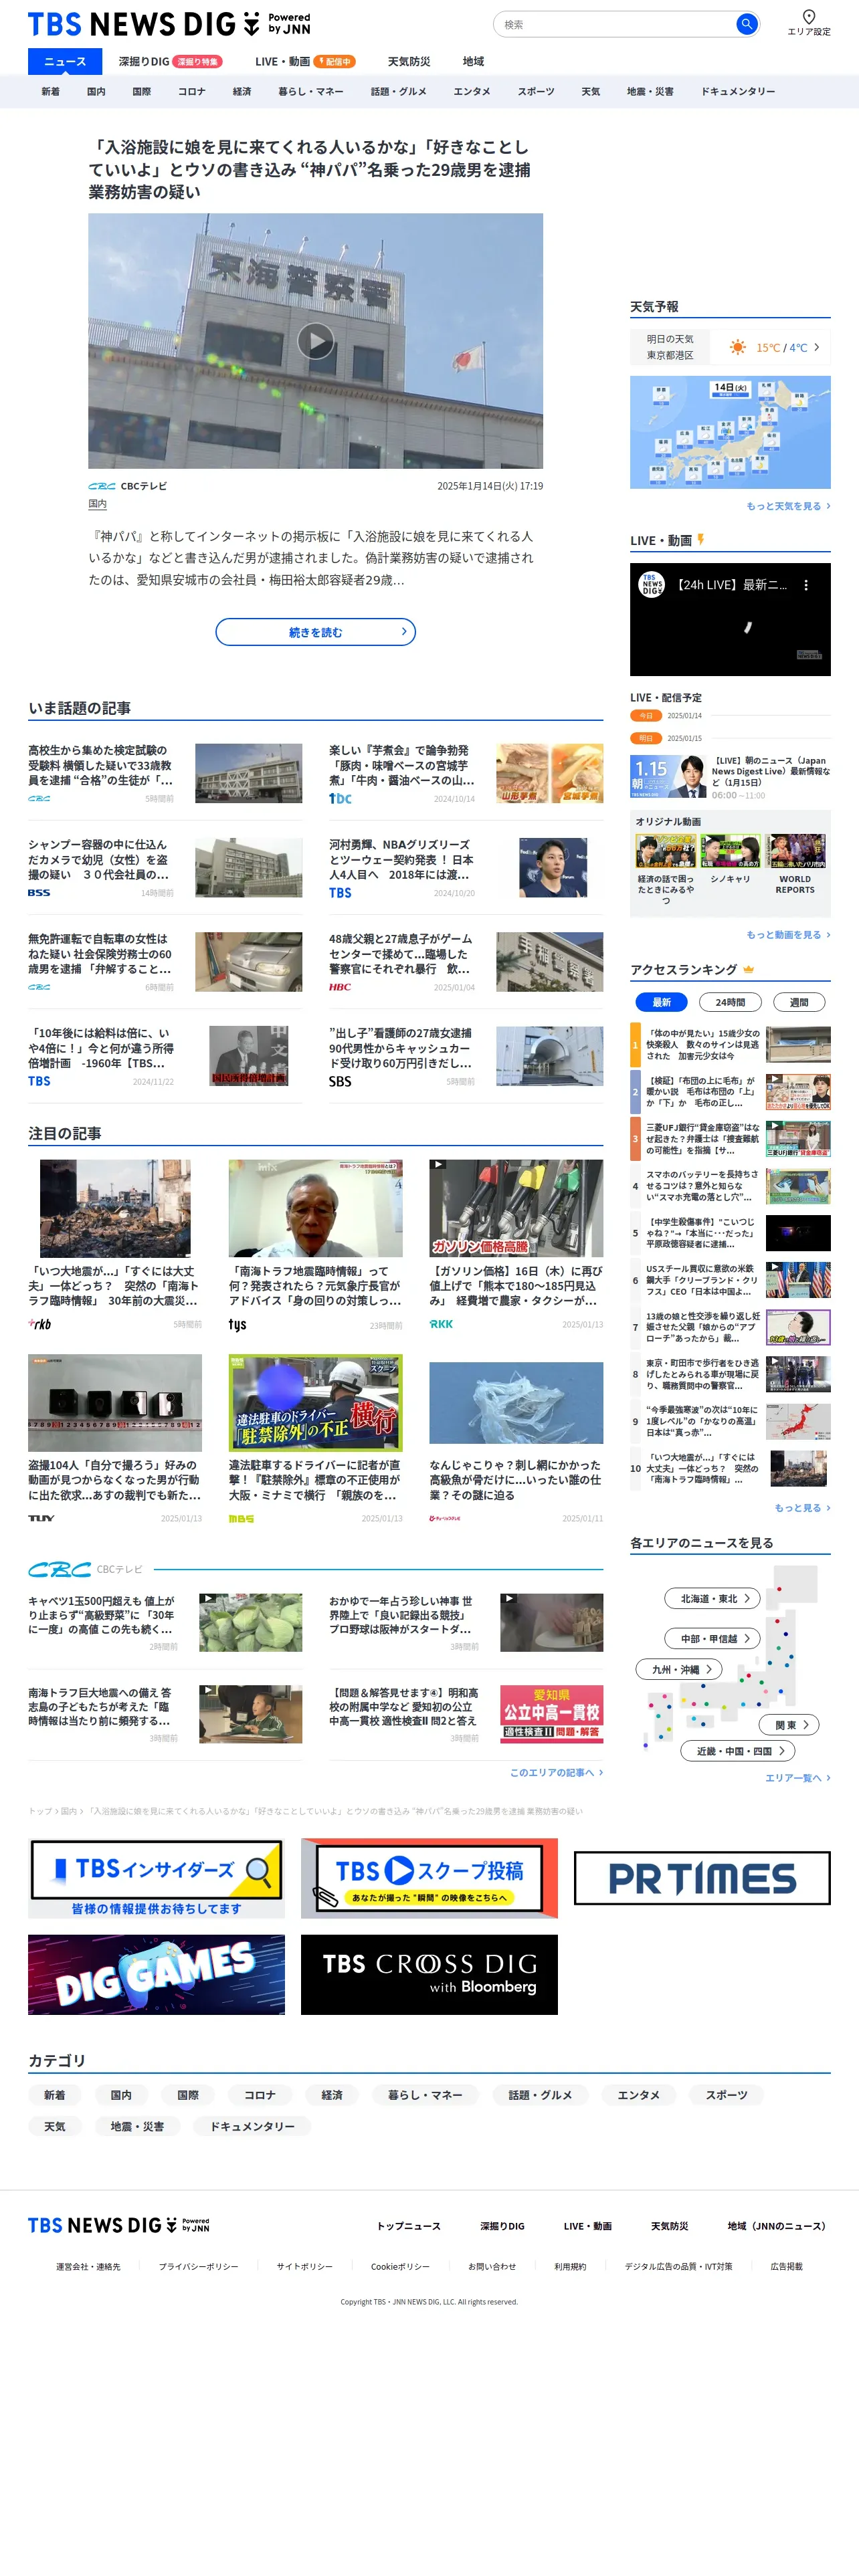
Task: Open the Japan weather map image
Action: pos(730,432)
